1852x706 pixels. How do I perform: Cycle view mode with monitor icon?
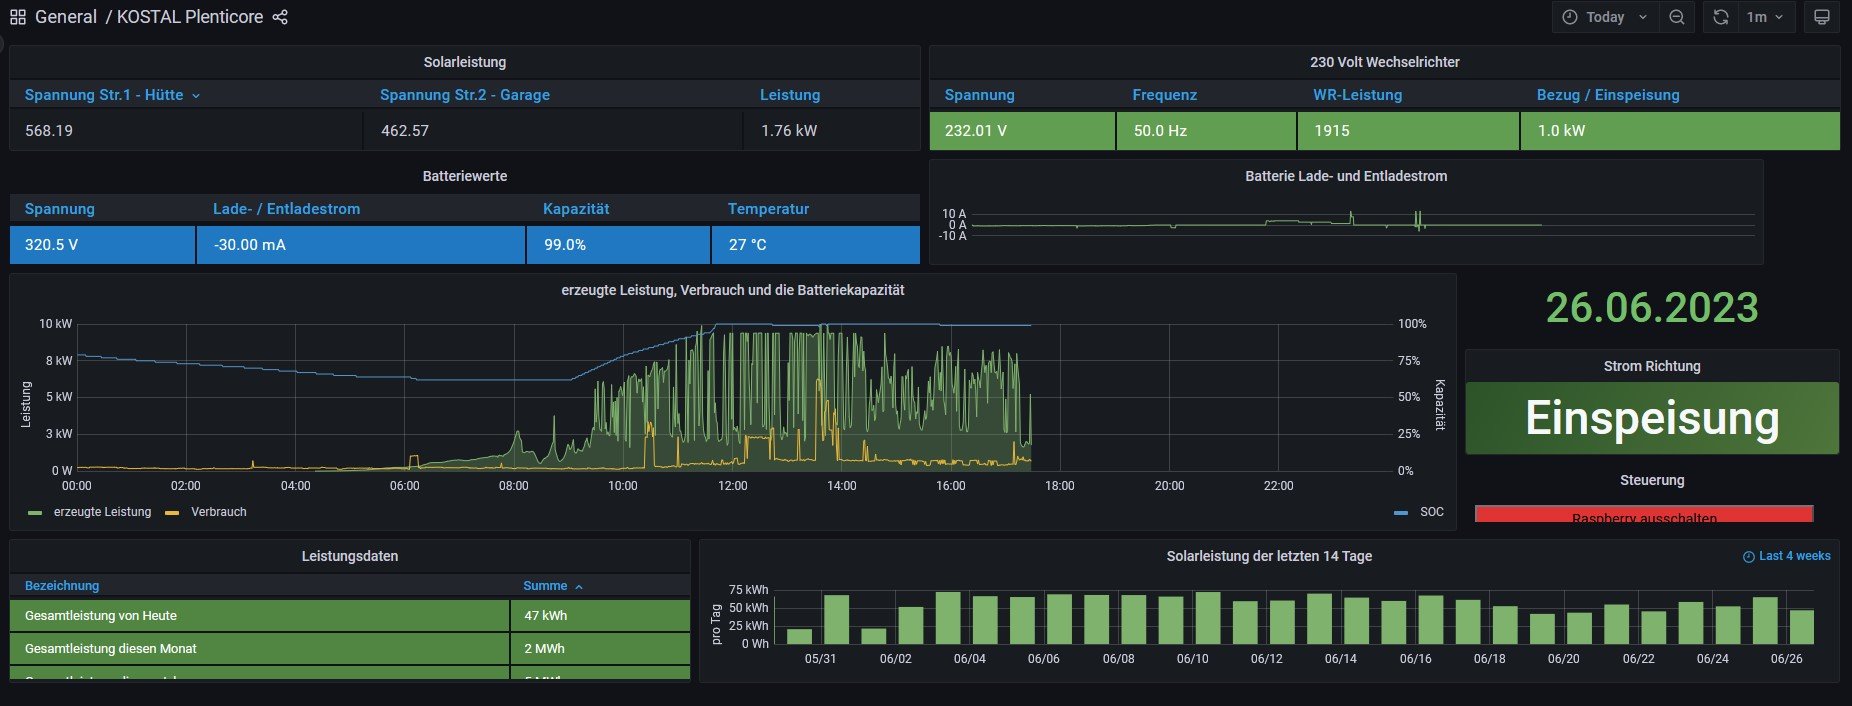(1821, 17)
